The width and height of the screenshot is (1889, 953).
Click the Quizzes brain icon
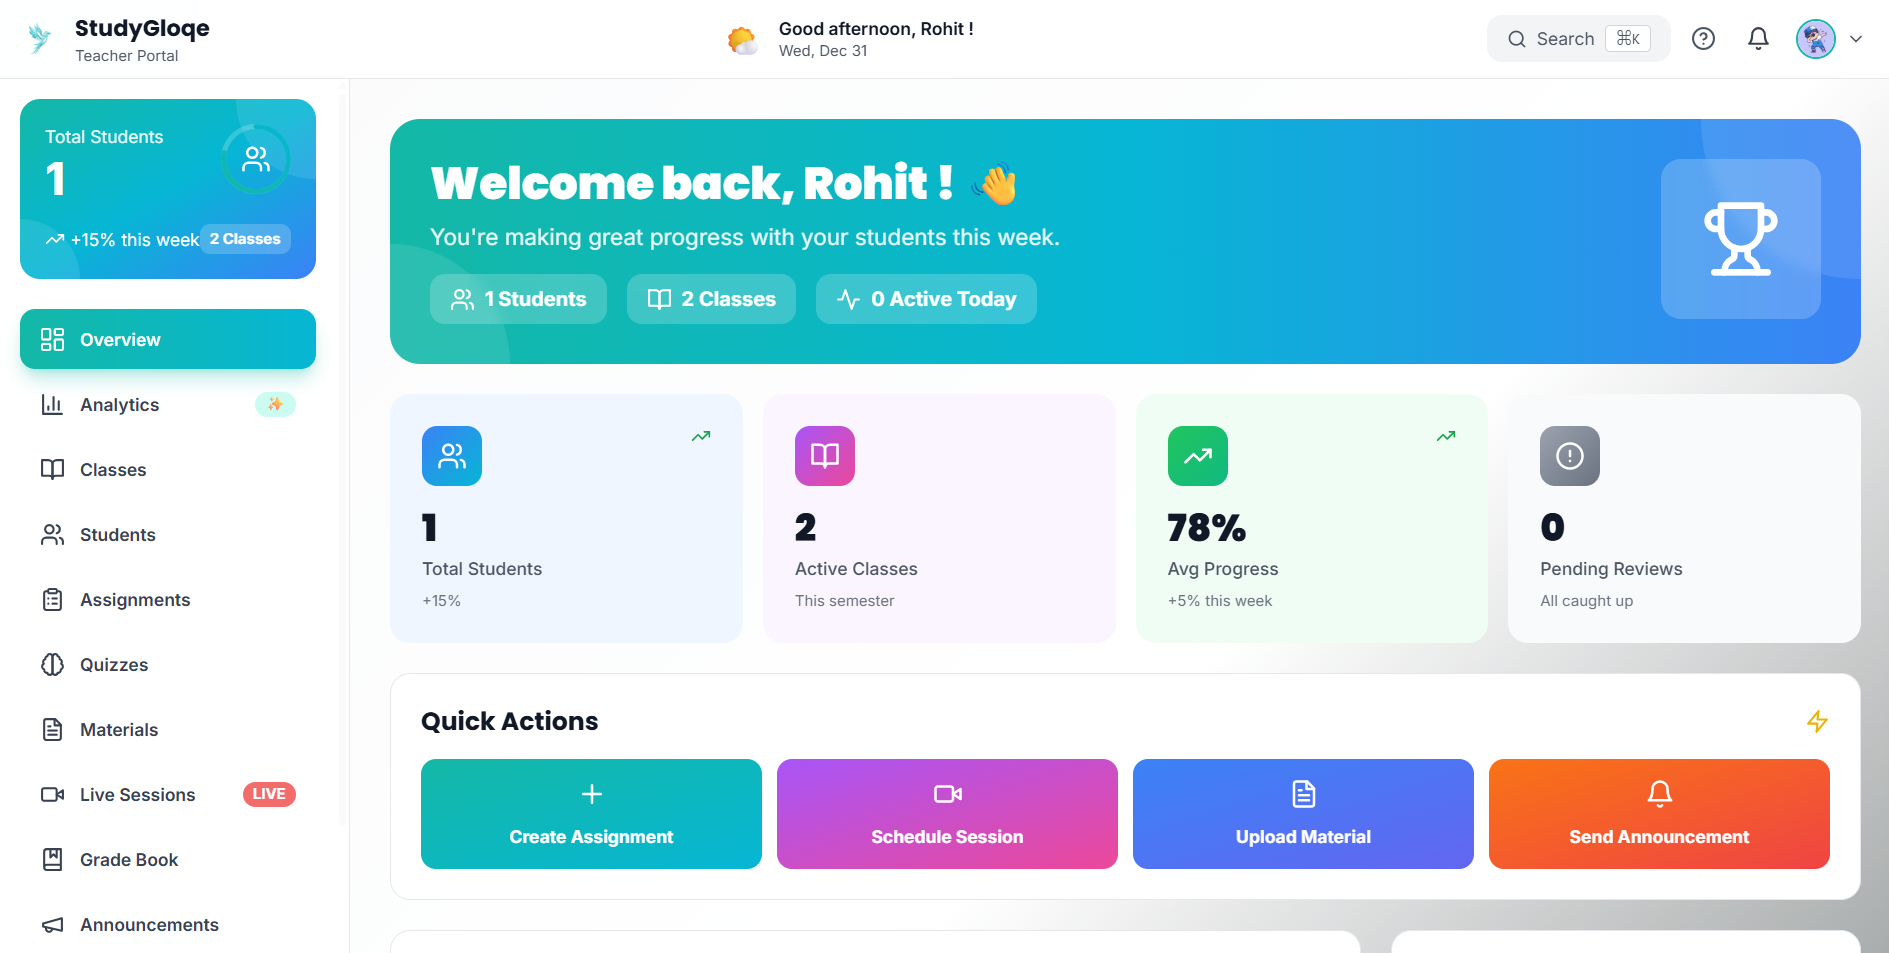(x=52, y=664)
